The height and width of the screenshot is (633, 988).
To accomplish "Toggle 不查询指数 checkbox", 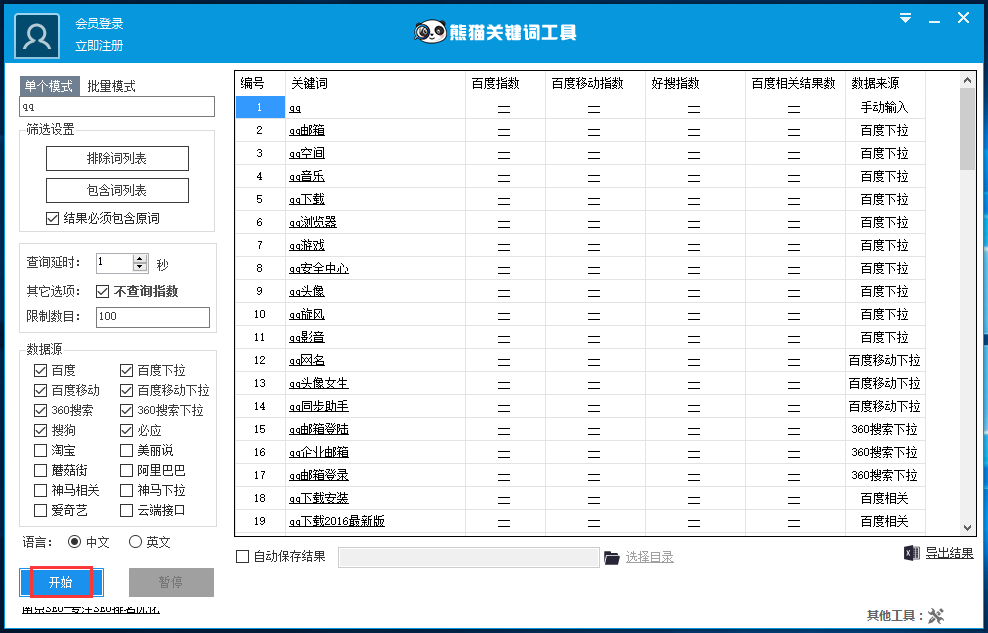I will [103, 292].
